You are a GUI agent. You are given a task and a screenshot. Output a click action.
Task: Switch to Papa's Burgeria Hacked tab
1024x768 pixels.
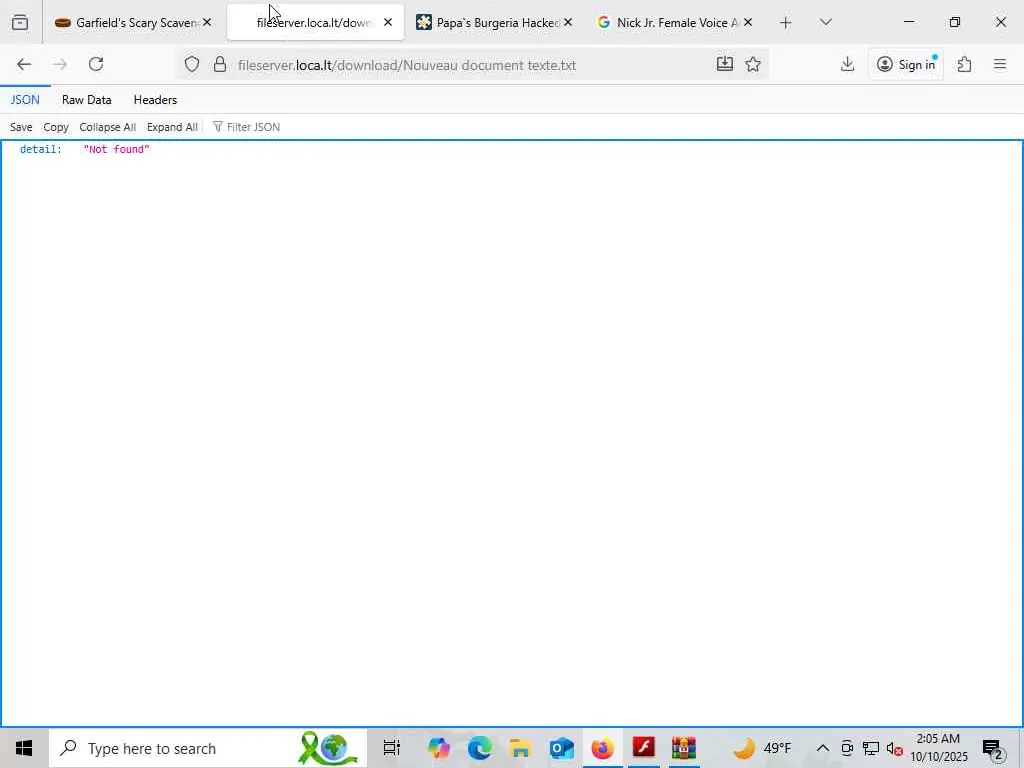click(x=496, y=23)
